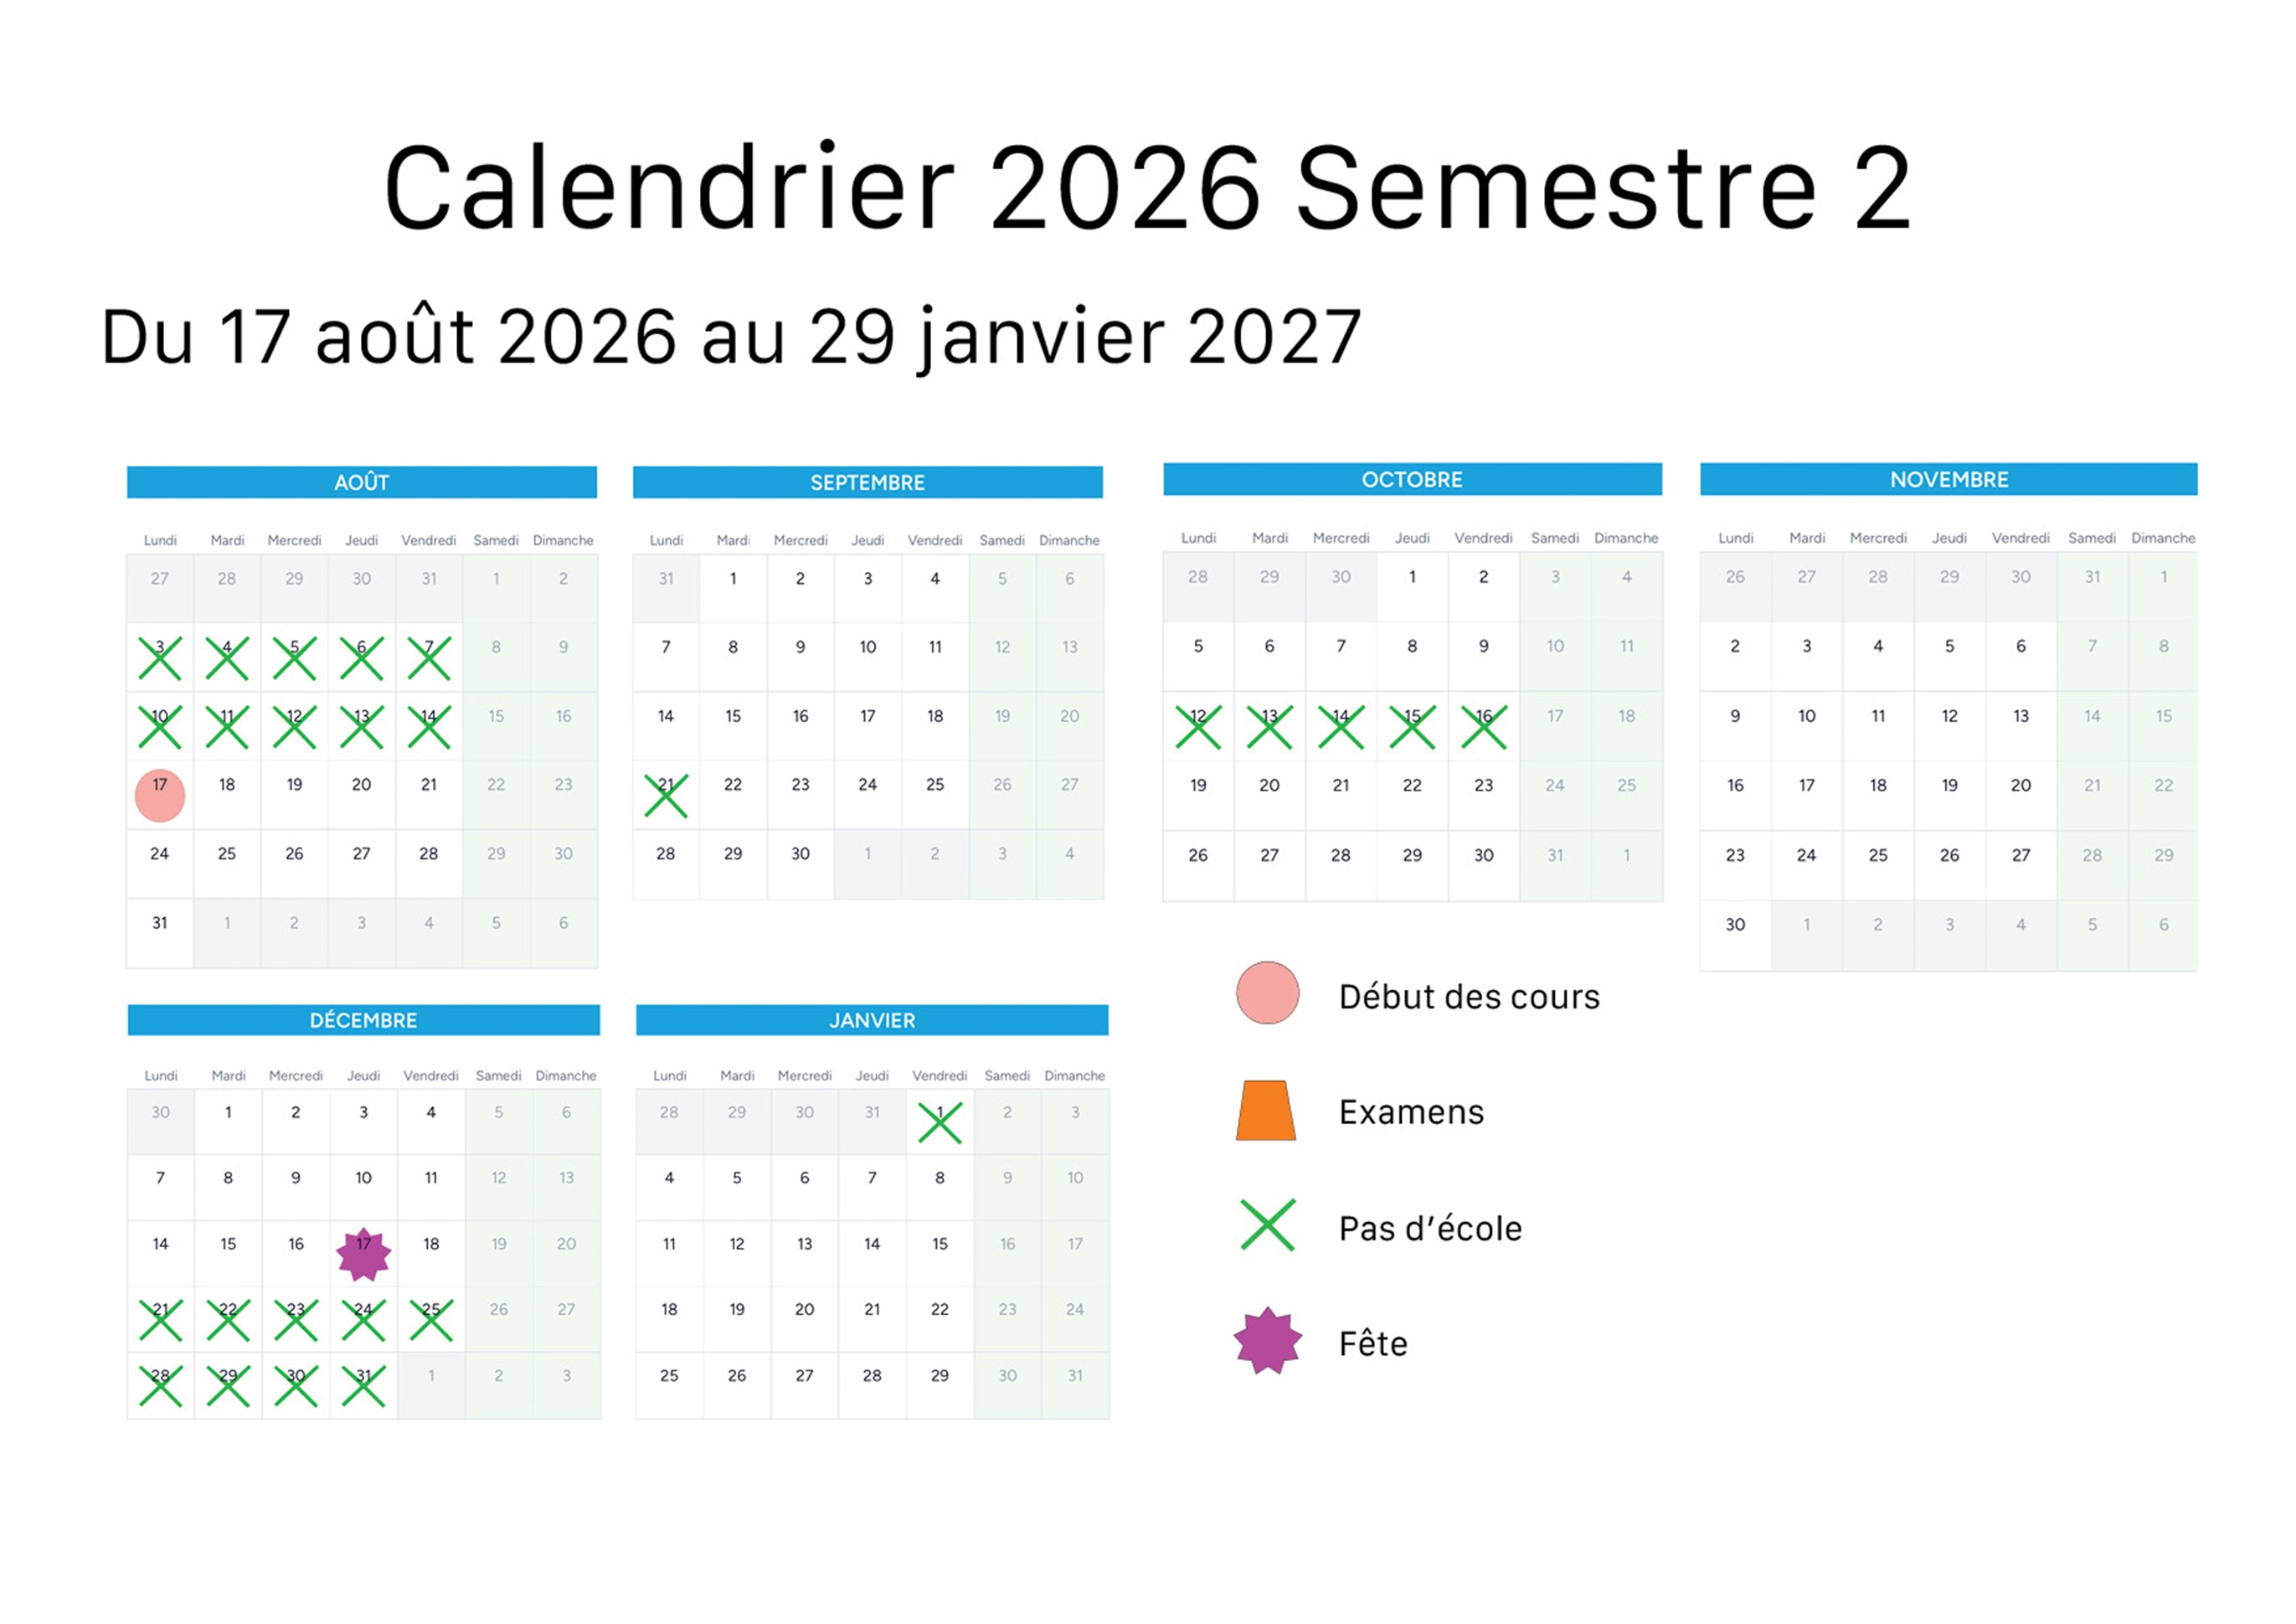The width and height of the screenshot is (2296, 1624).
Task: Select January 29 in the JANVIER grid
Action: 939,1376
